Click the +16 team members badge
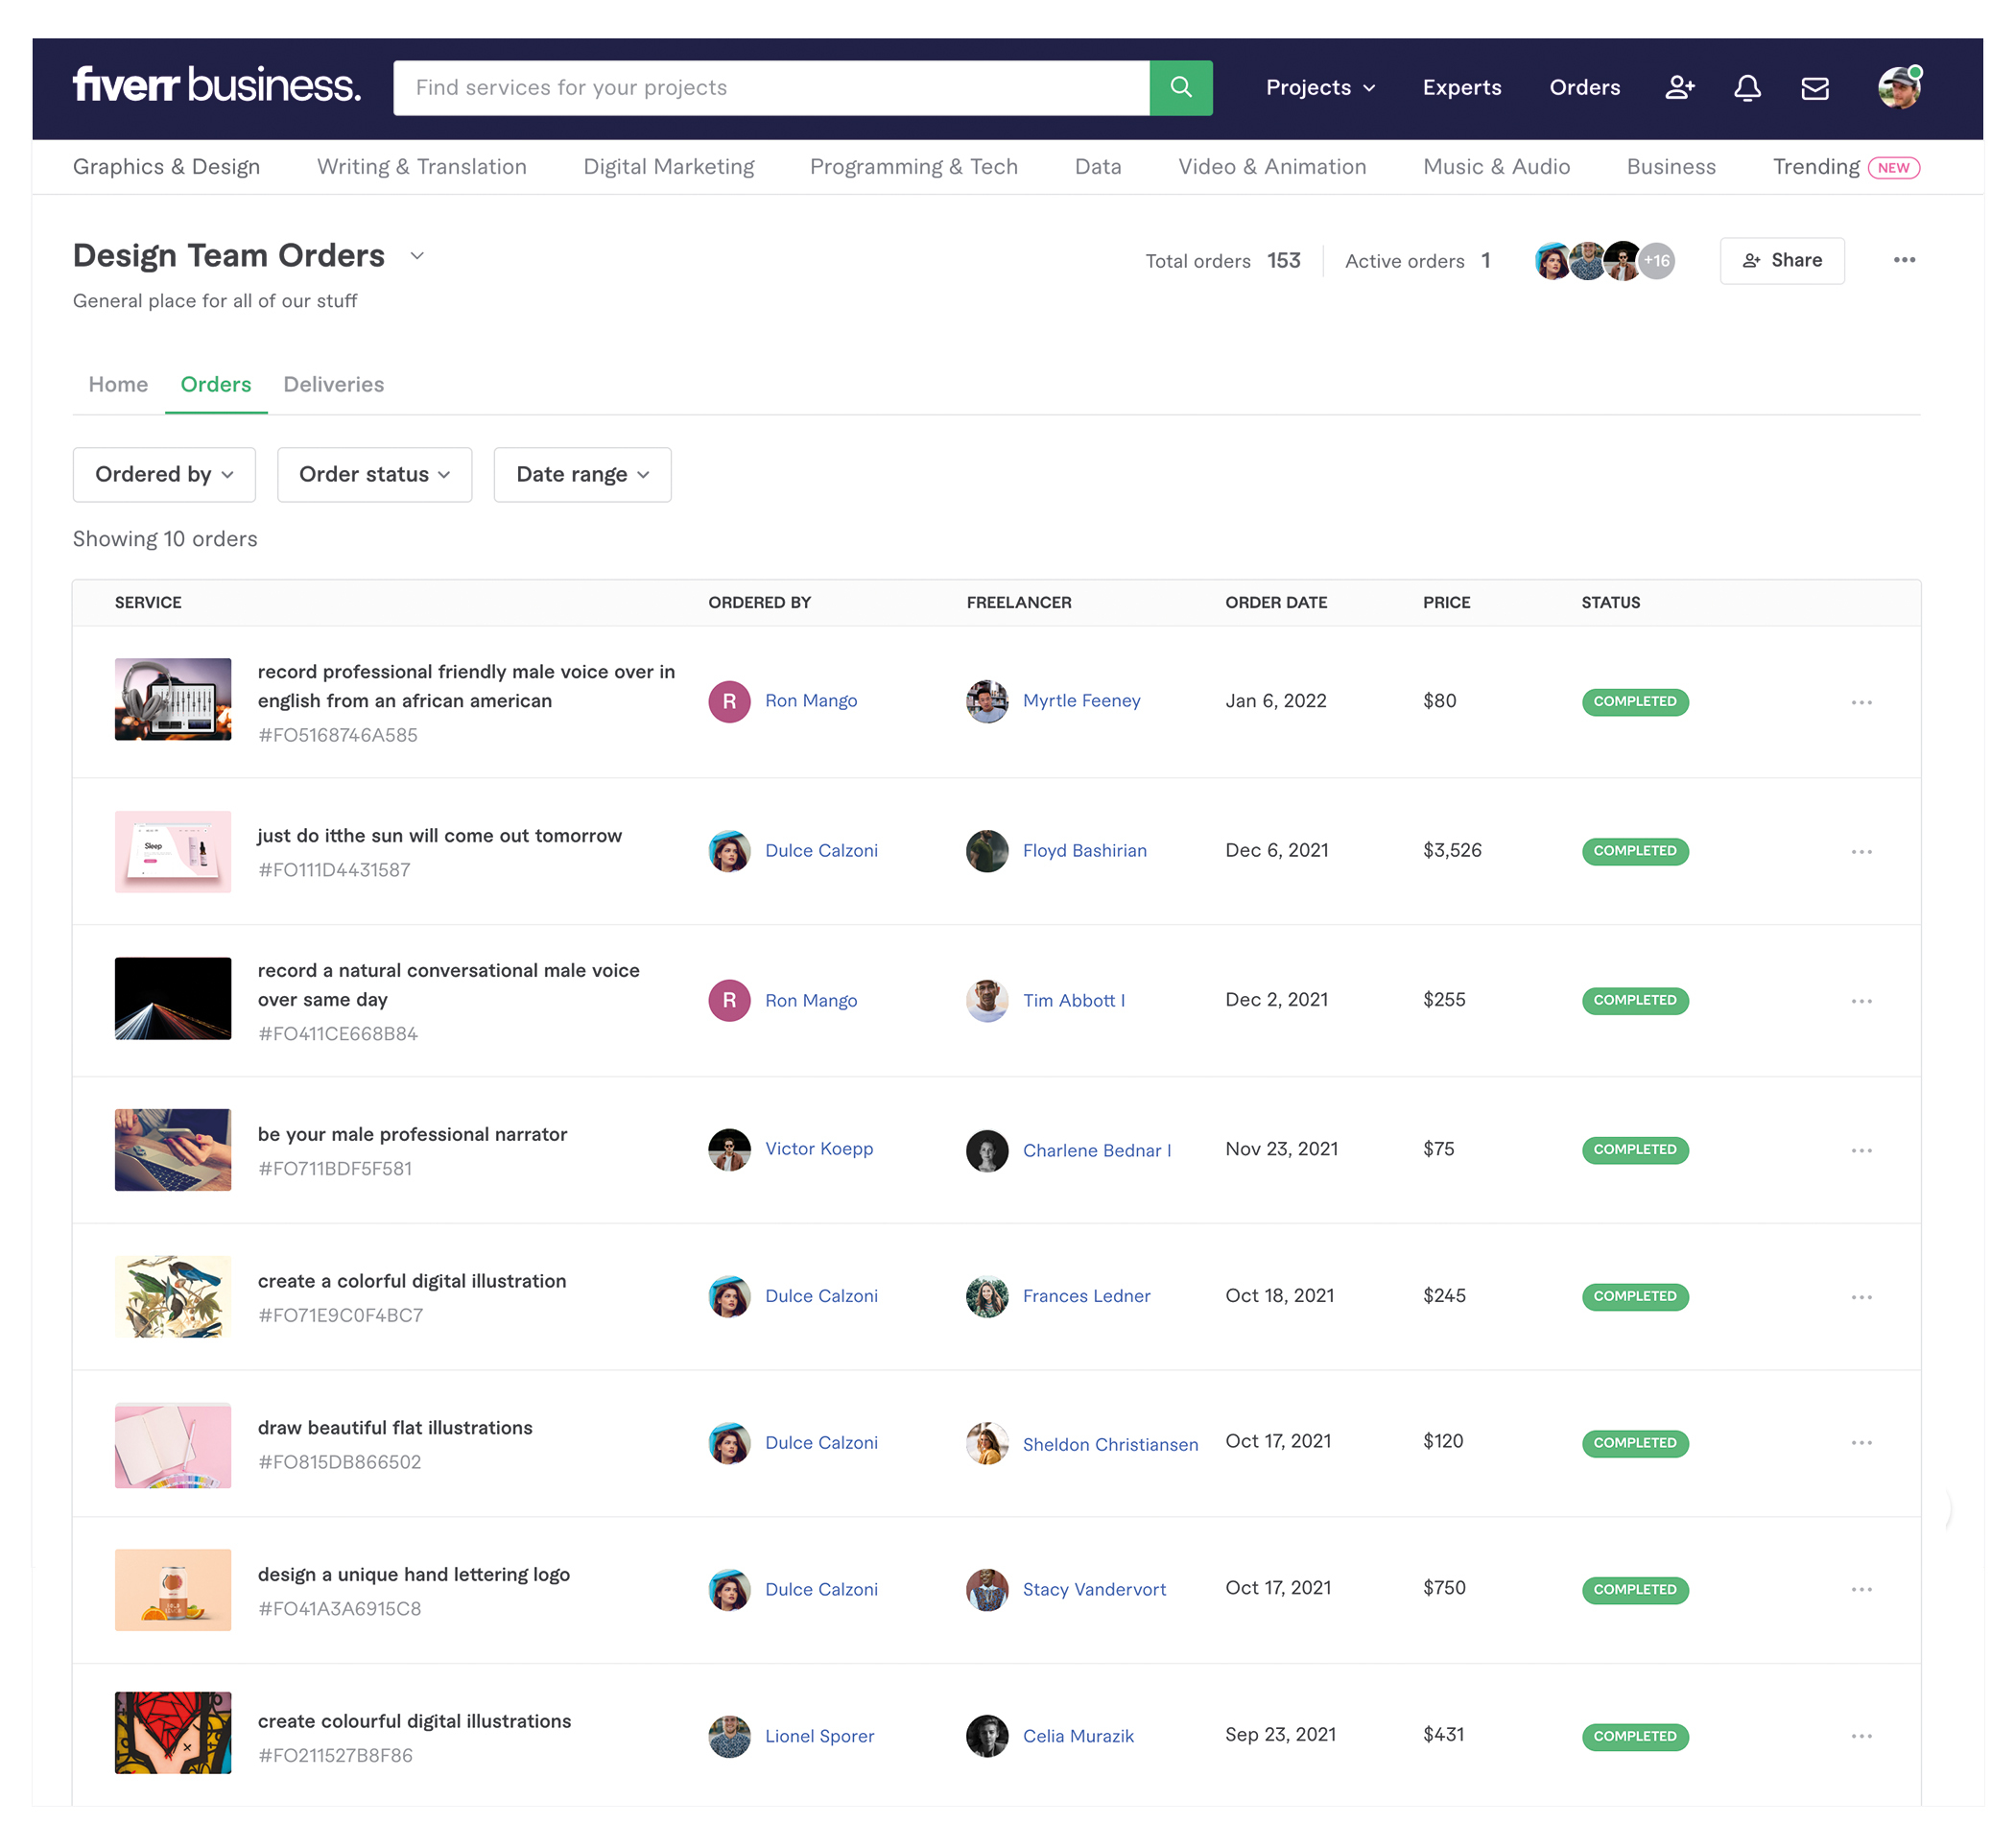 pos(1656,261)
